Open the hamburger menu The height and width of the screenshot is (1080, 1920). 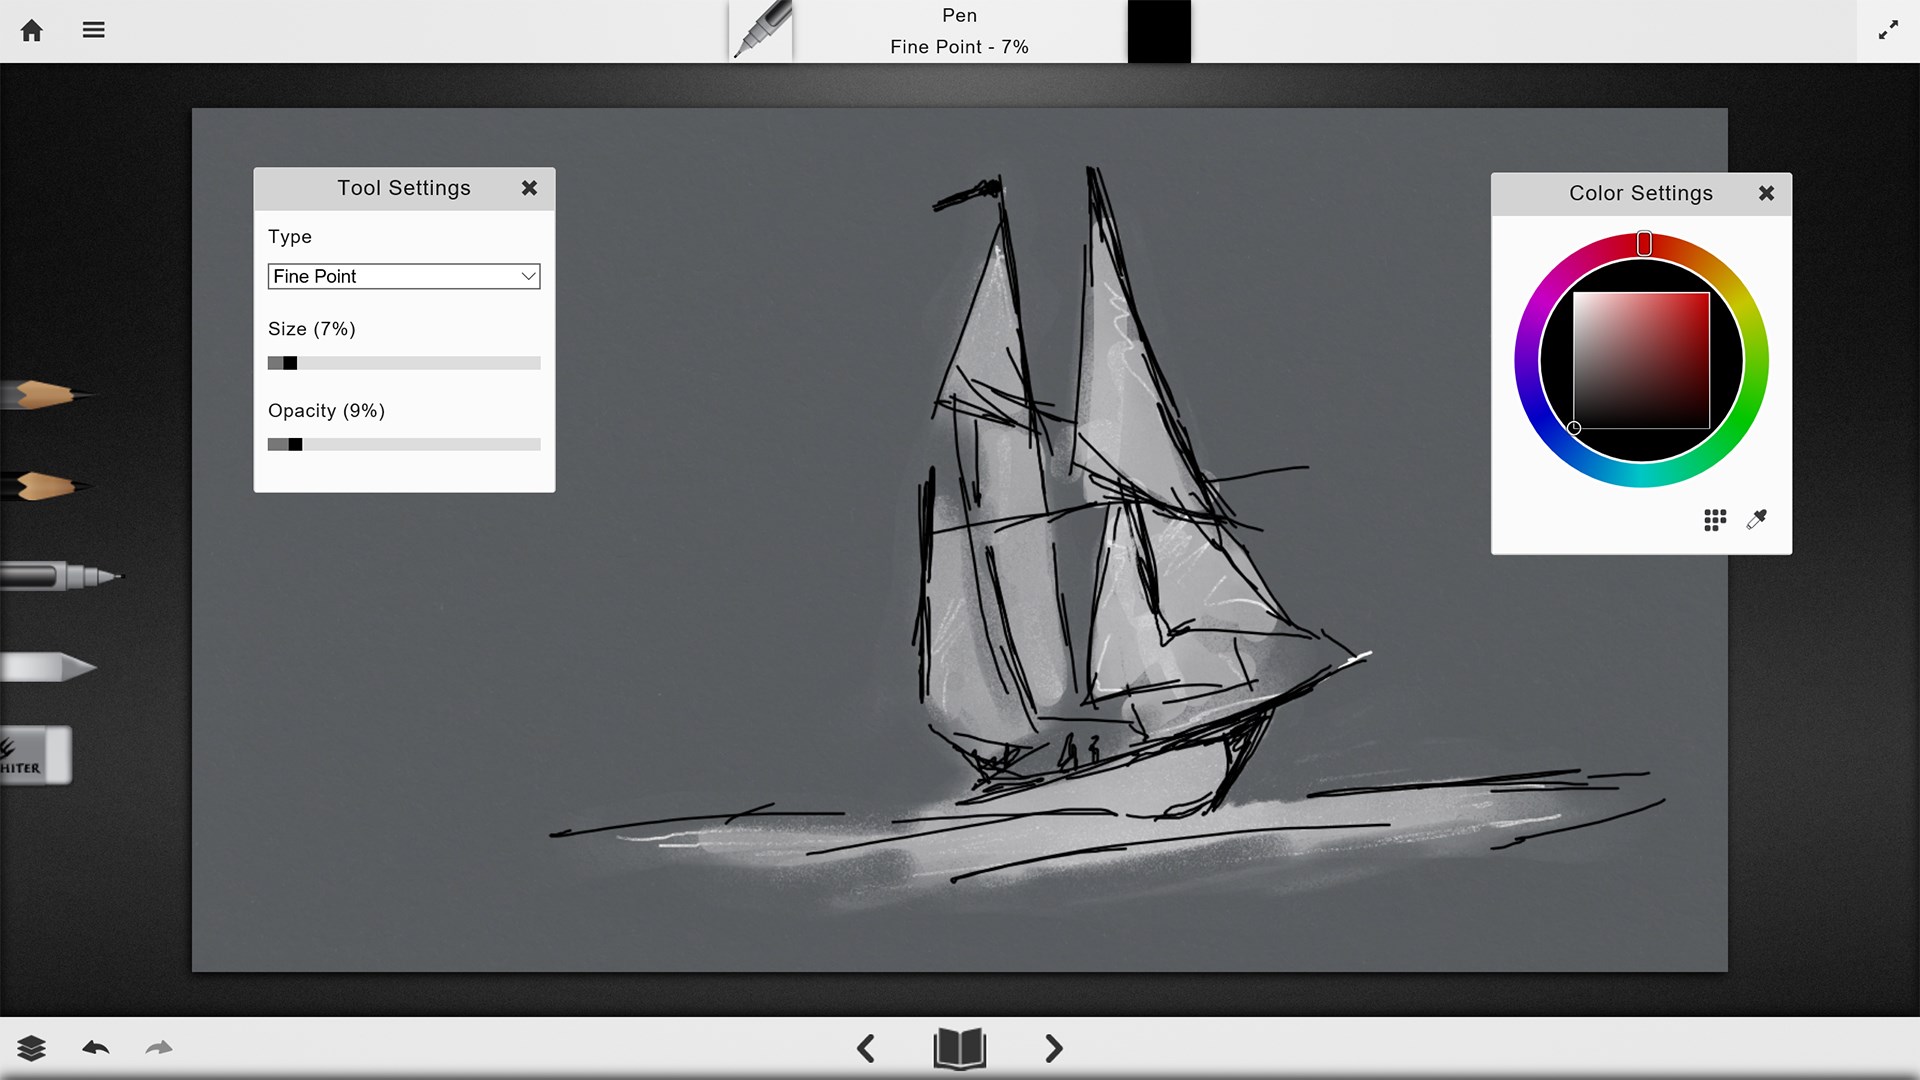tap(93, 29)
